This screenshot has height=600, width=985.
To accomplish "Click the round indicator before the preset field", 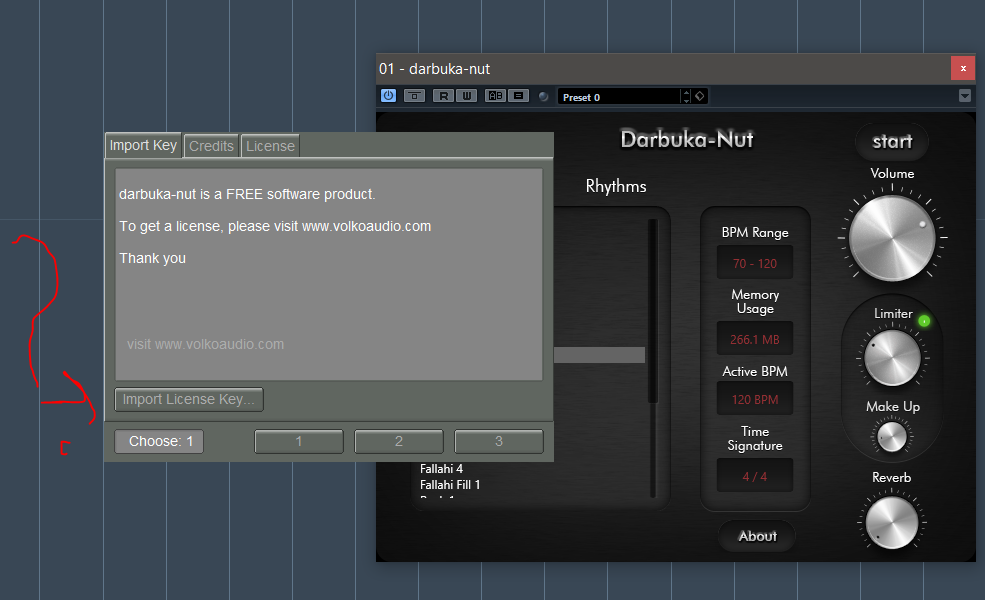I will point(543,96).
